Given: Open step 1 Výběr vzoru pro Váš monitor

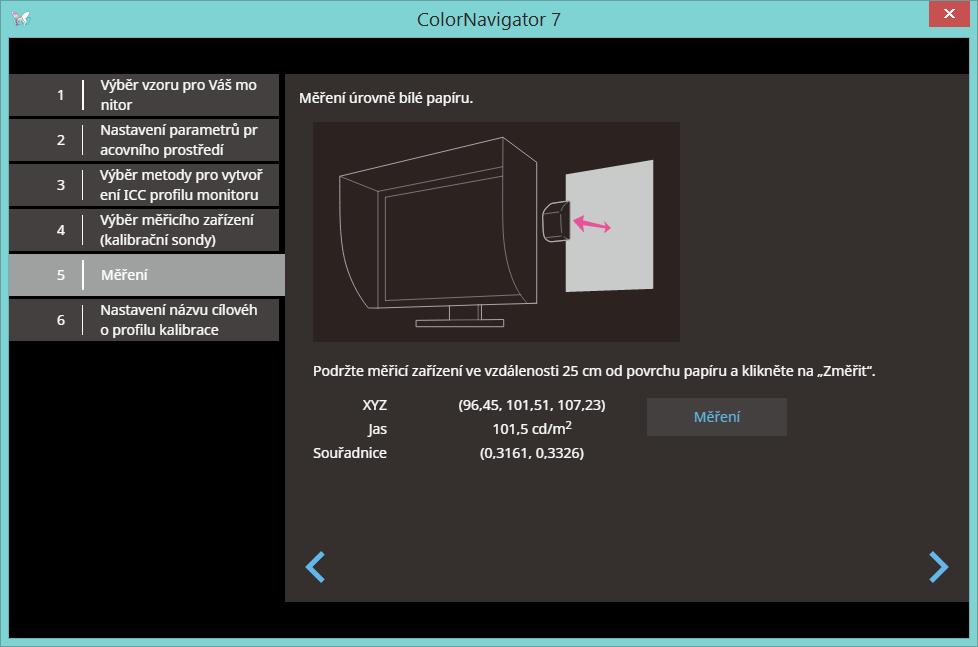Looking at the screenshot, I should pos(144,95).
